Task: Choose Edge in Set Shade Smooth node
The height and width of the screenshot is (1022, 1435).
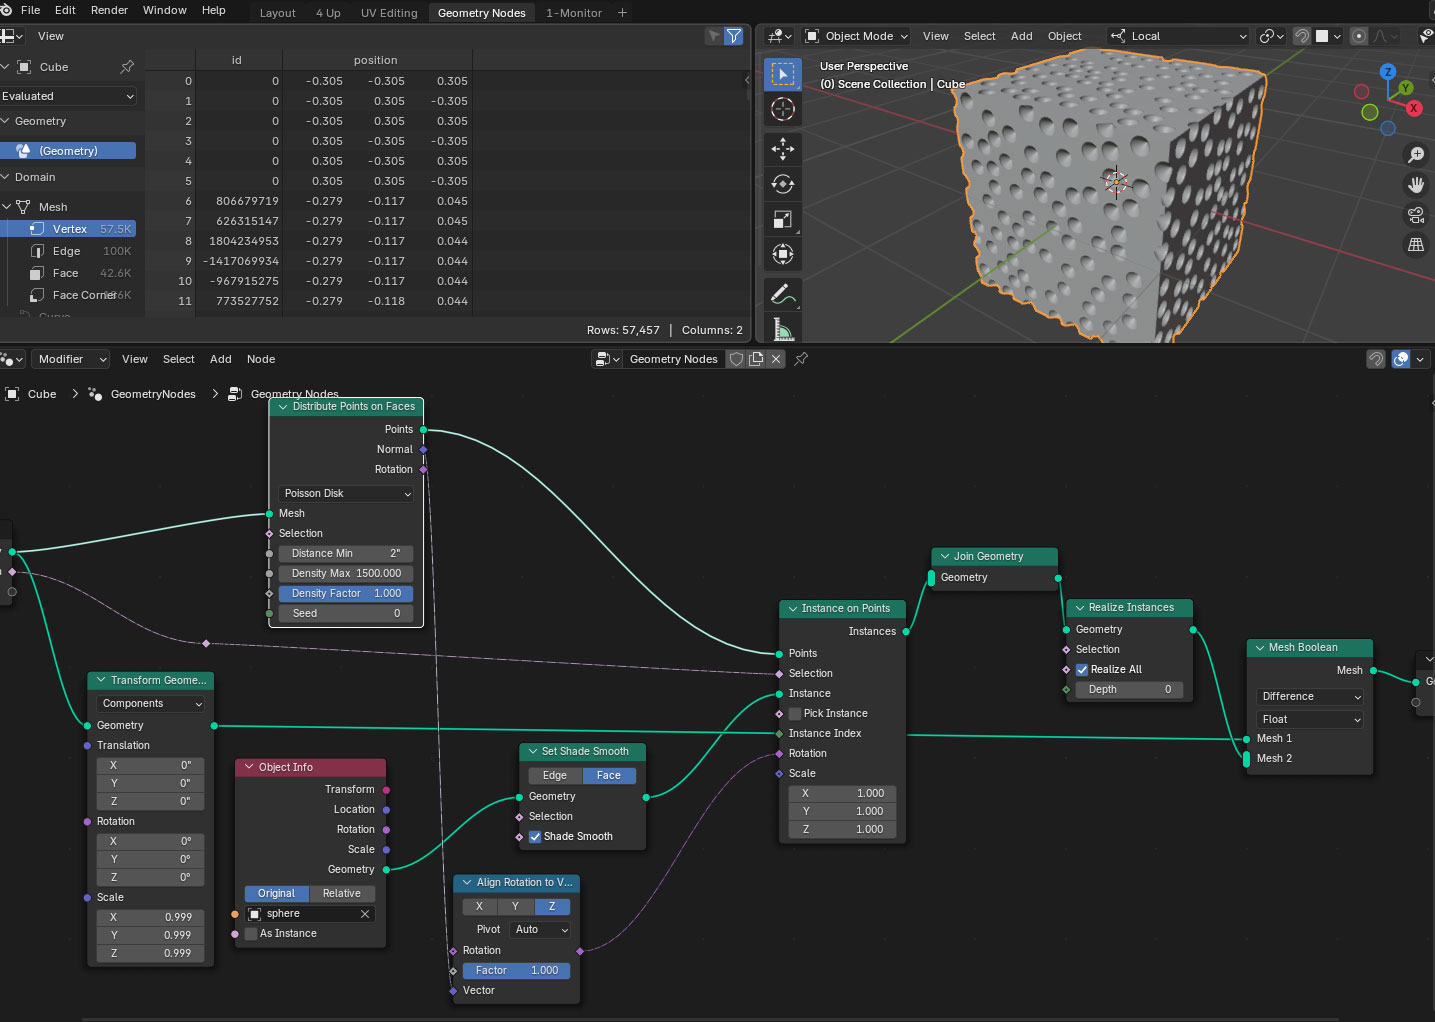Action: pyautogui.click(x=554, y=776)
